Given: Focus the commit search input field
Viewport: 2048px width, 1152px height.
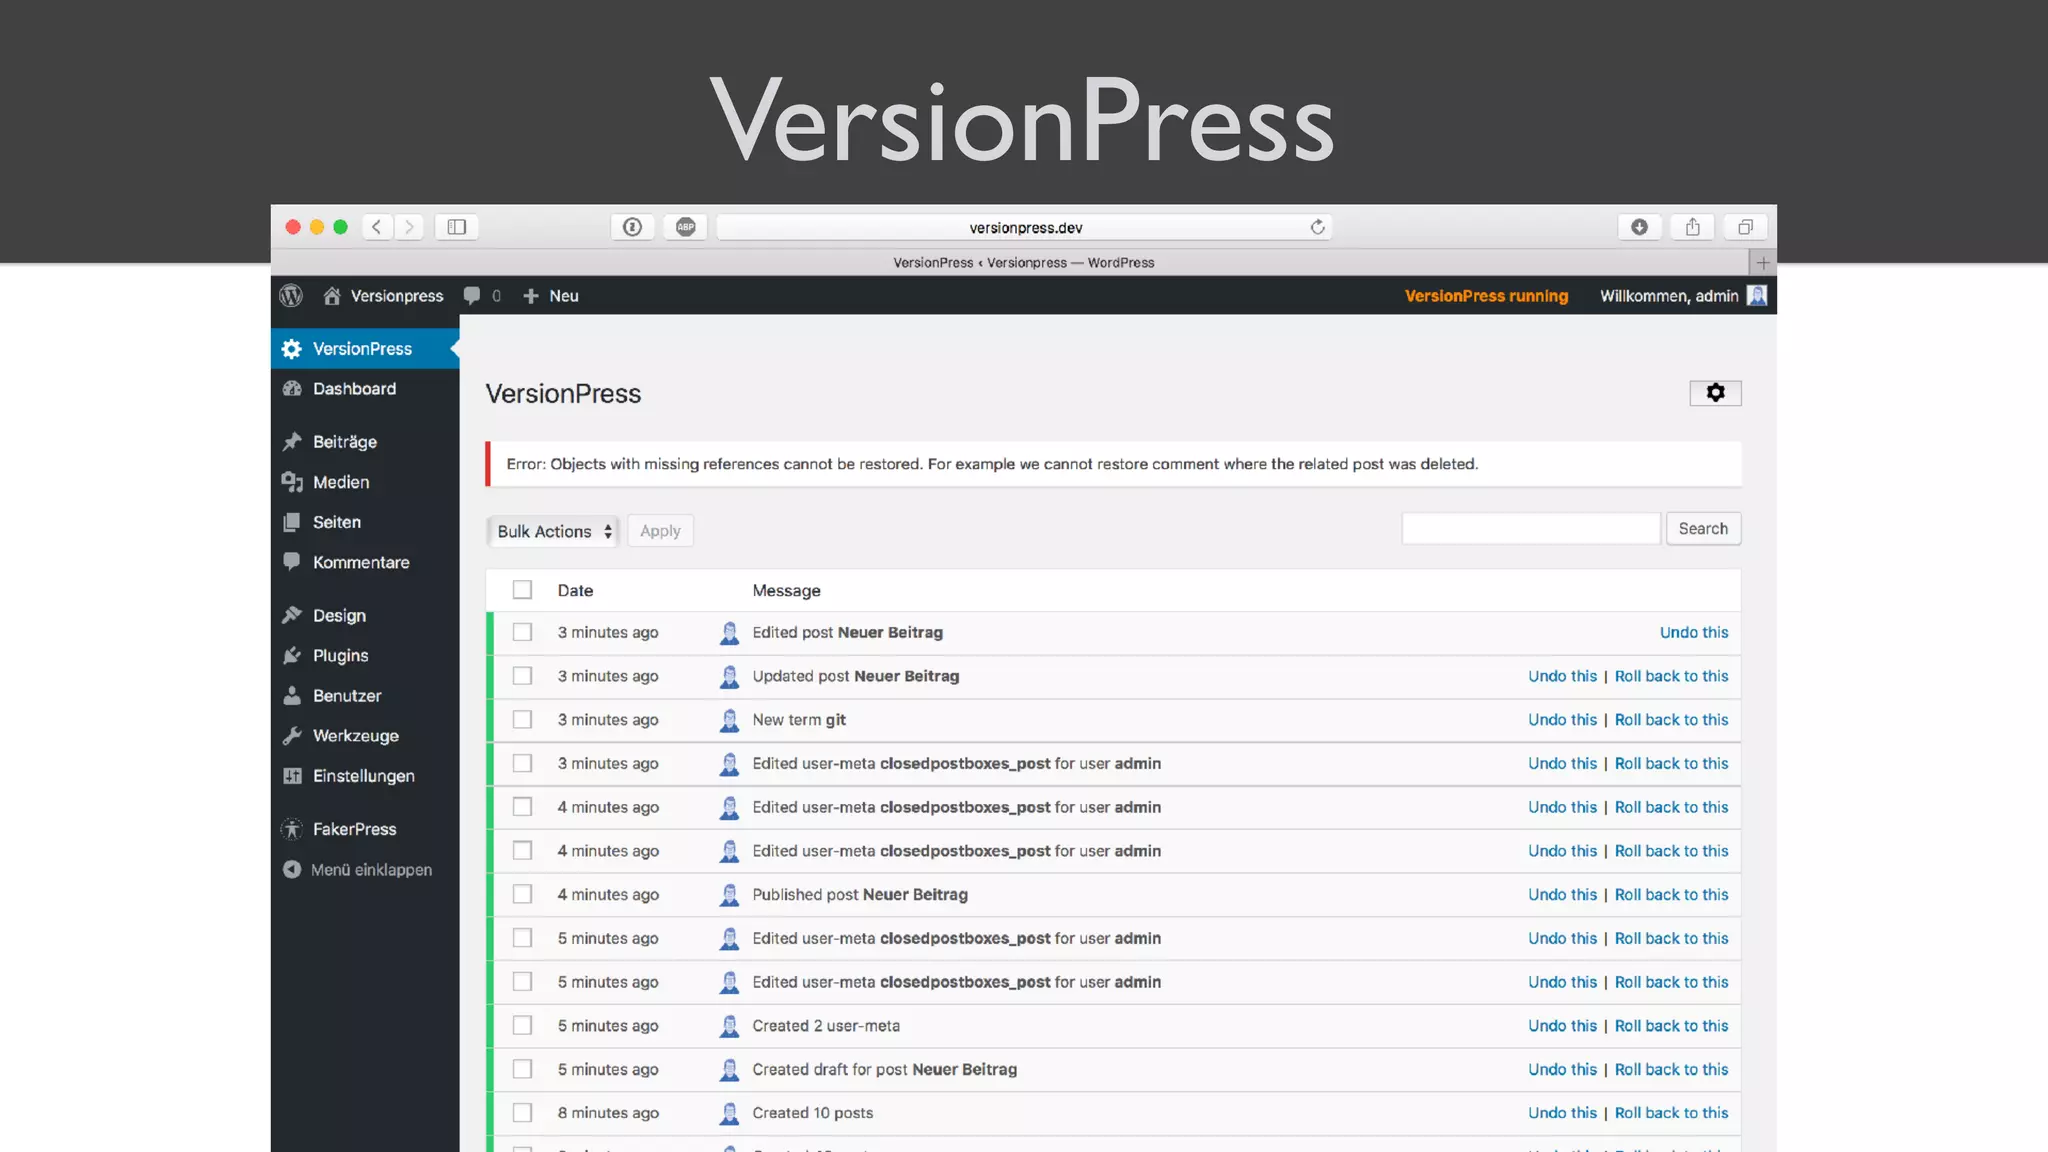Looking at the screenshot, I should tap(1531, 529).
